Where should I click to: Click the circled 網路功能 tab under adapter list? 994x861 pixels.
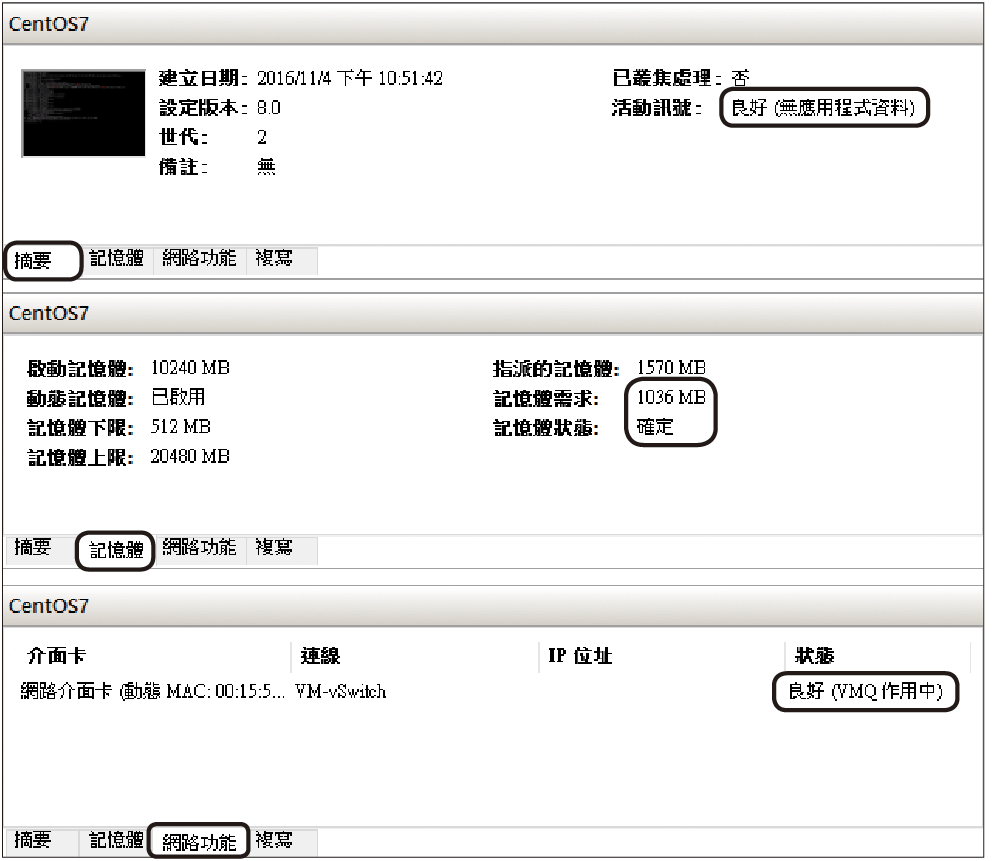[x=199, y=843]
